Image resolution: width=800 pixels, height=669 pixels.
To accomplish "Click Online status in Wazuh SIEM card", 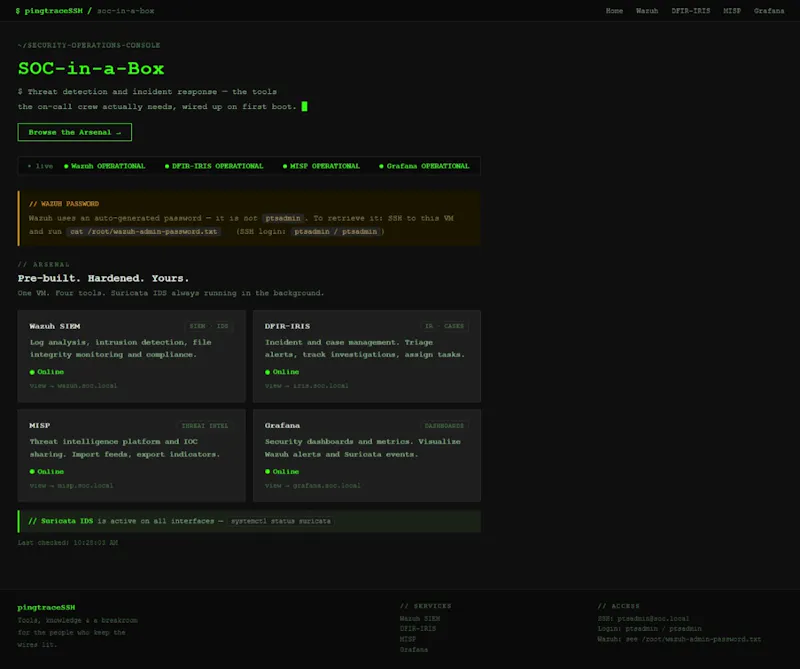I will pyautogui.click(x=47, y=371).
